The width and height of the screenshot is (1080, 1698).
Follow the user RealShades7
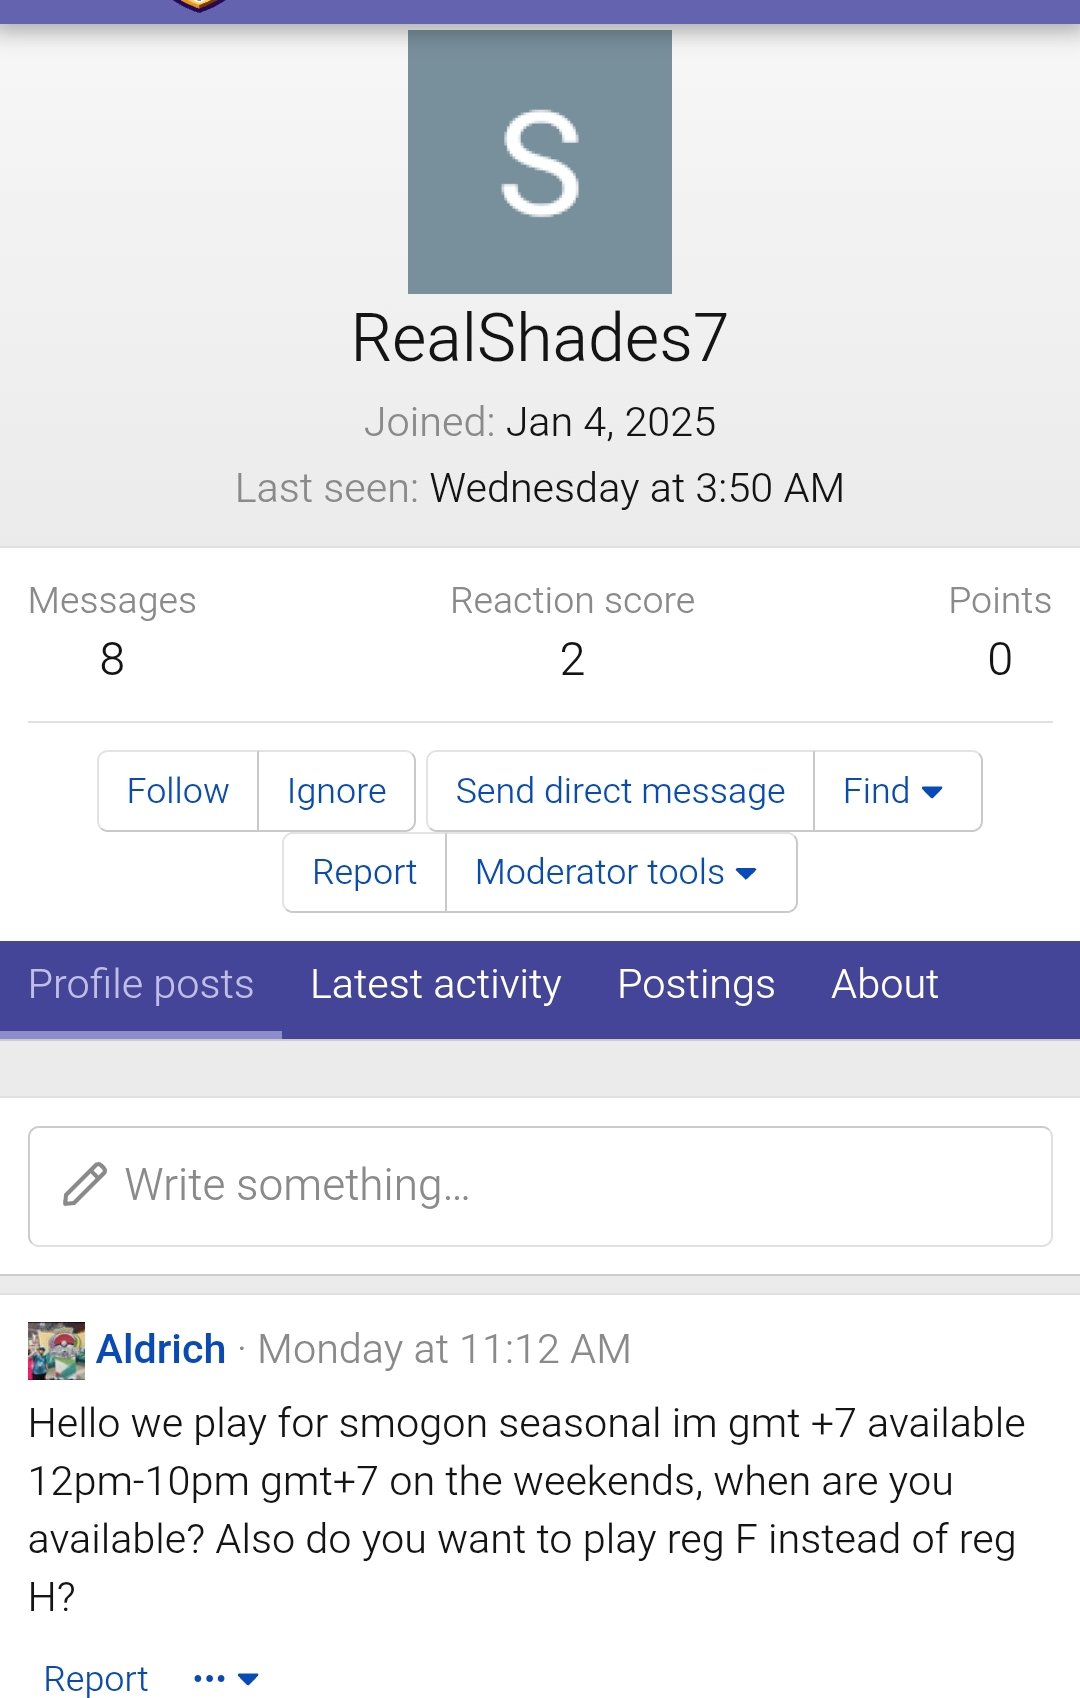coord(178,791)
